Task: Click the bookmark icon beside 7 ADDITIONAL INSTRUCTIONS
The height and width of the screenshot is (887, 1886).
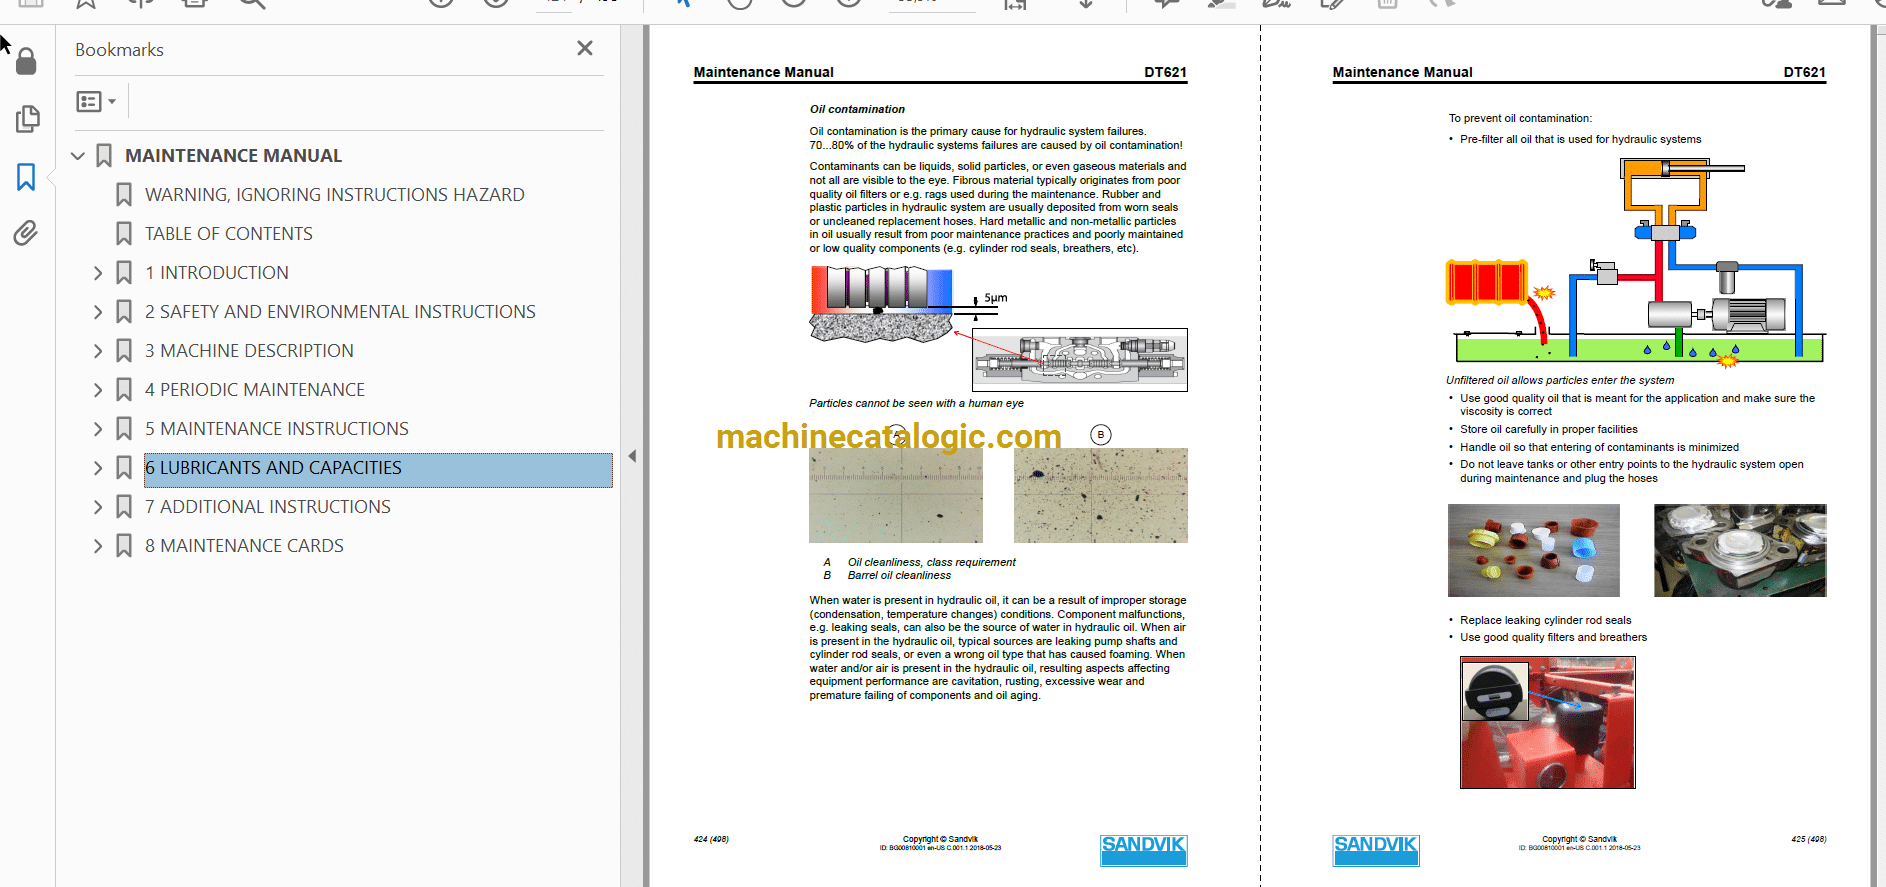Action: pyautogui.click(x=124, y=507)
